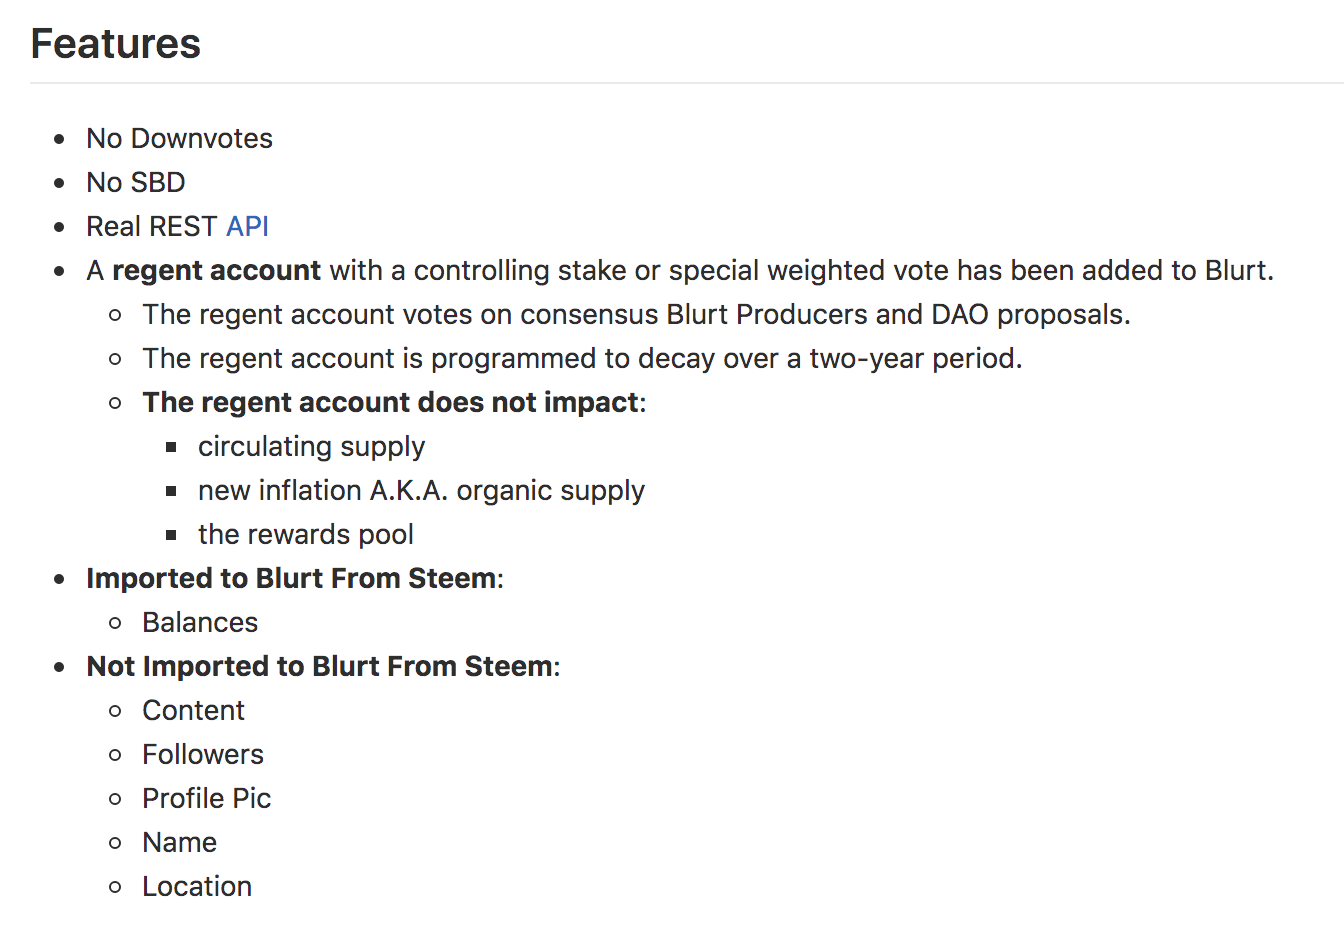Click the Real REST text
The height and width of the screenshot is (930, 1344).
pyautogui.click(x=152, y=226)
